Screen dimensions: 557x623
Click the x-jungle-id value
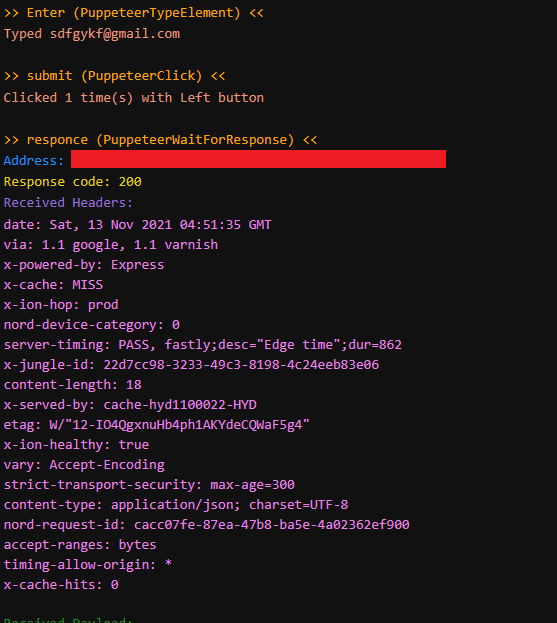click(x=241, y=365)
